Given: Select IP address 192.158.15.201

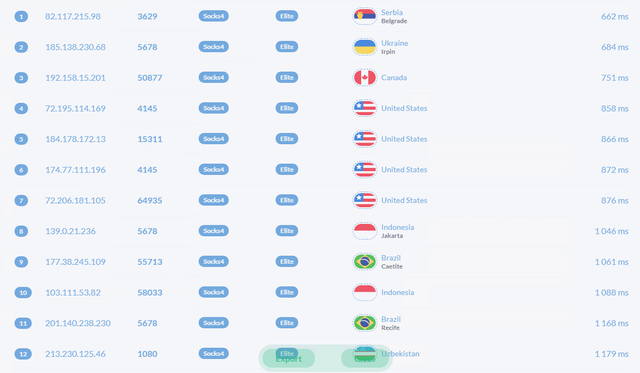Looking at the screenshot, I should tap(75, 78).
